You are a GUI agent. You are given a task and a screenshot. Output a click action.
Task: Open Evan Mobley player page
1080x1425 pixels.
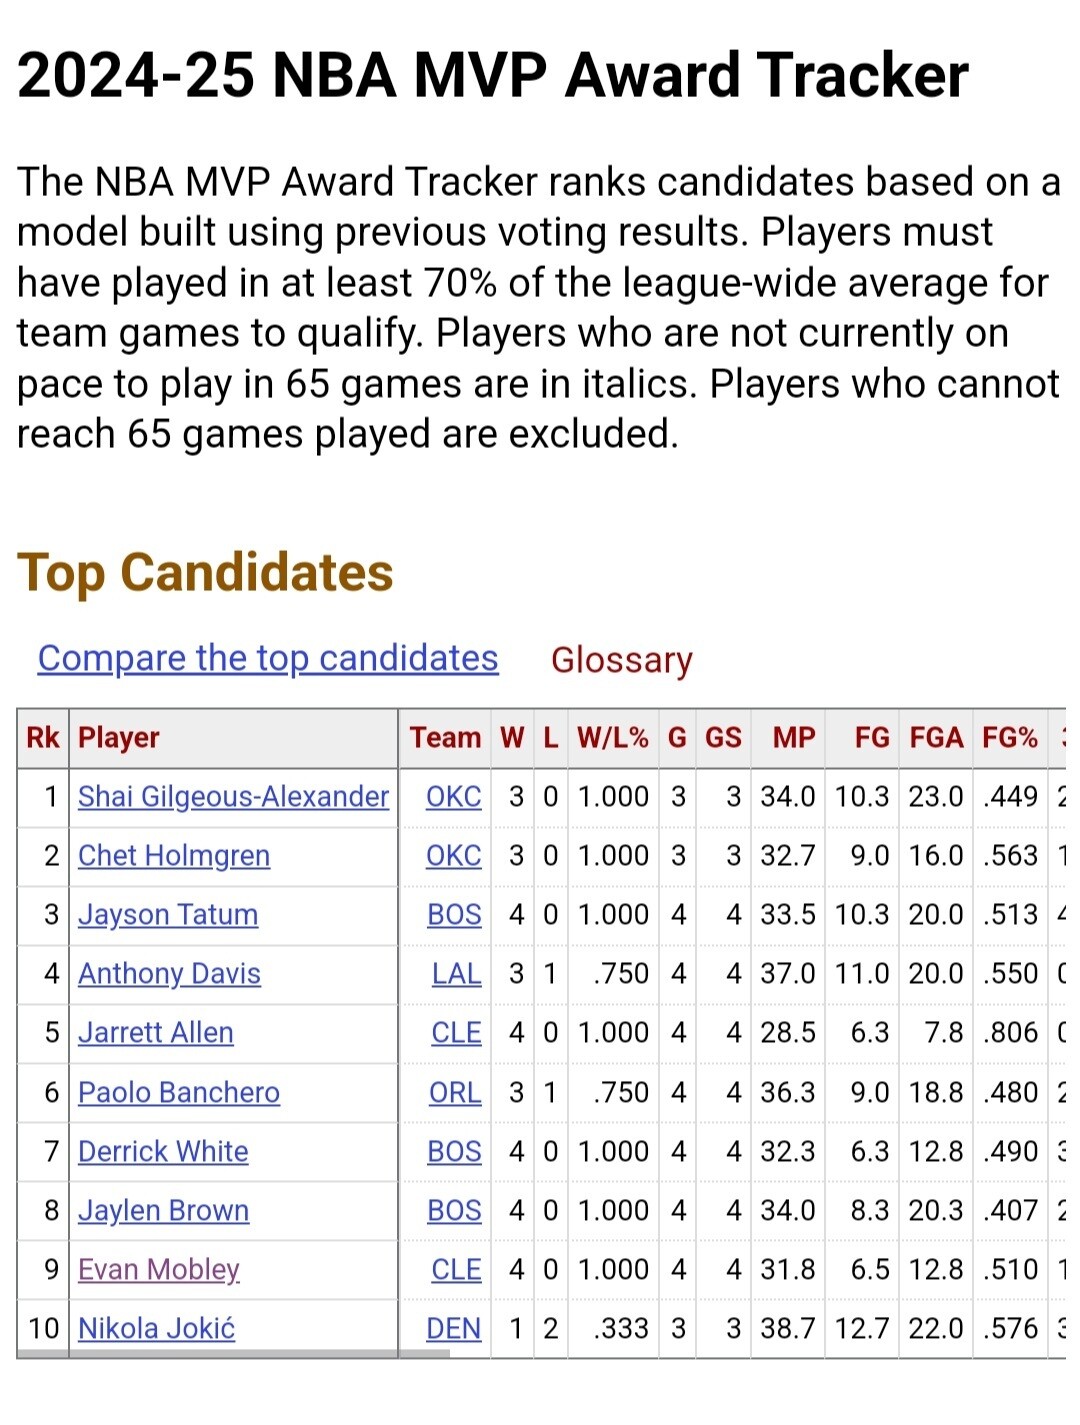159,1269
